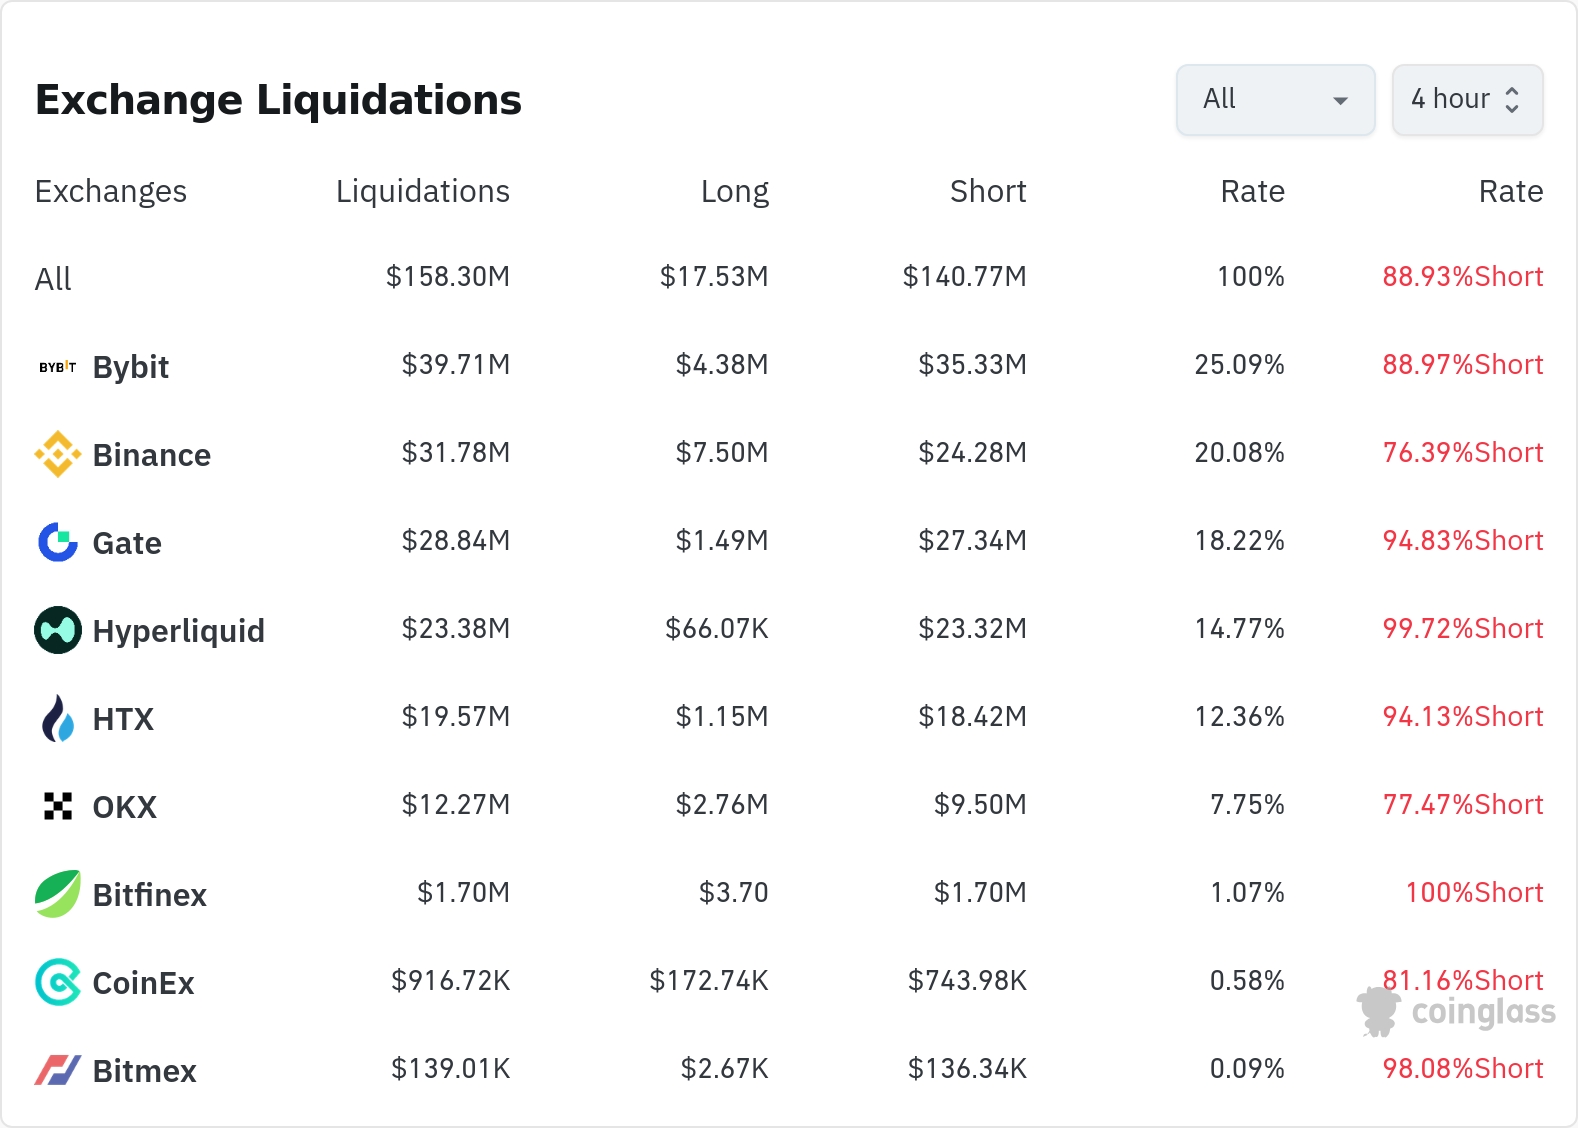Click the coinglass watermark logo
The image size is (1578, 1128).
pyautogui.click(x=1456, y=1012)
